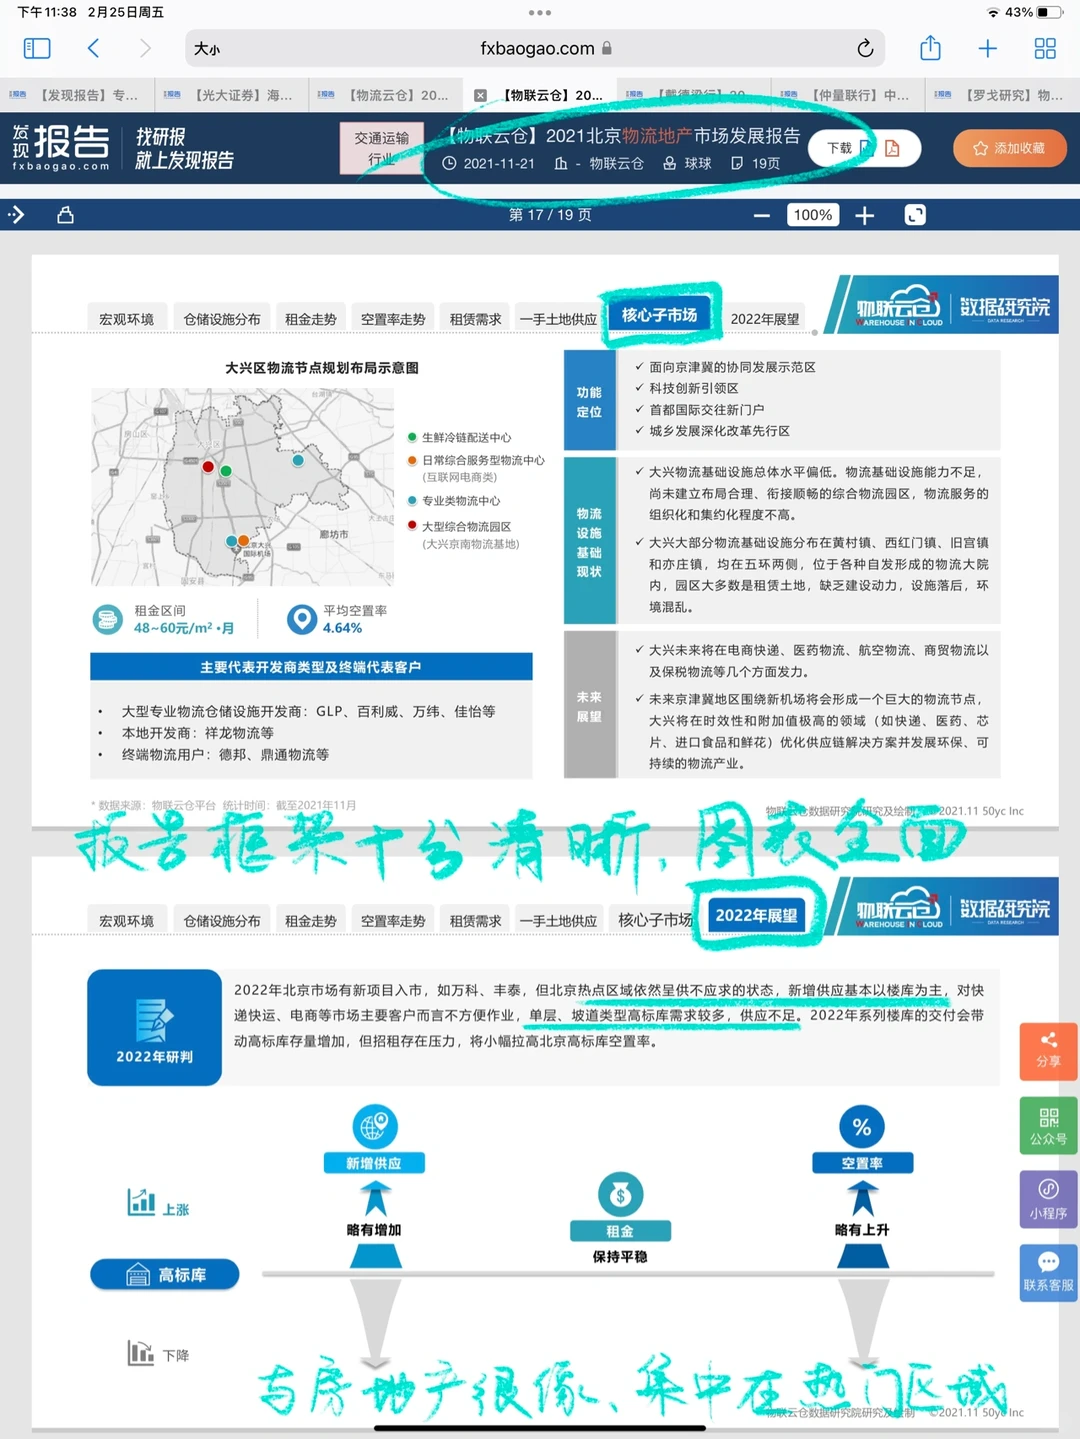Viewport: 1080px width, 1439px height.
Task: Click the 下降 bar chart icon
Action: (141, 1352)
